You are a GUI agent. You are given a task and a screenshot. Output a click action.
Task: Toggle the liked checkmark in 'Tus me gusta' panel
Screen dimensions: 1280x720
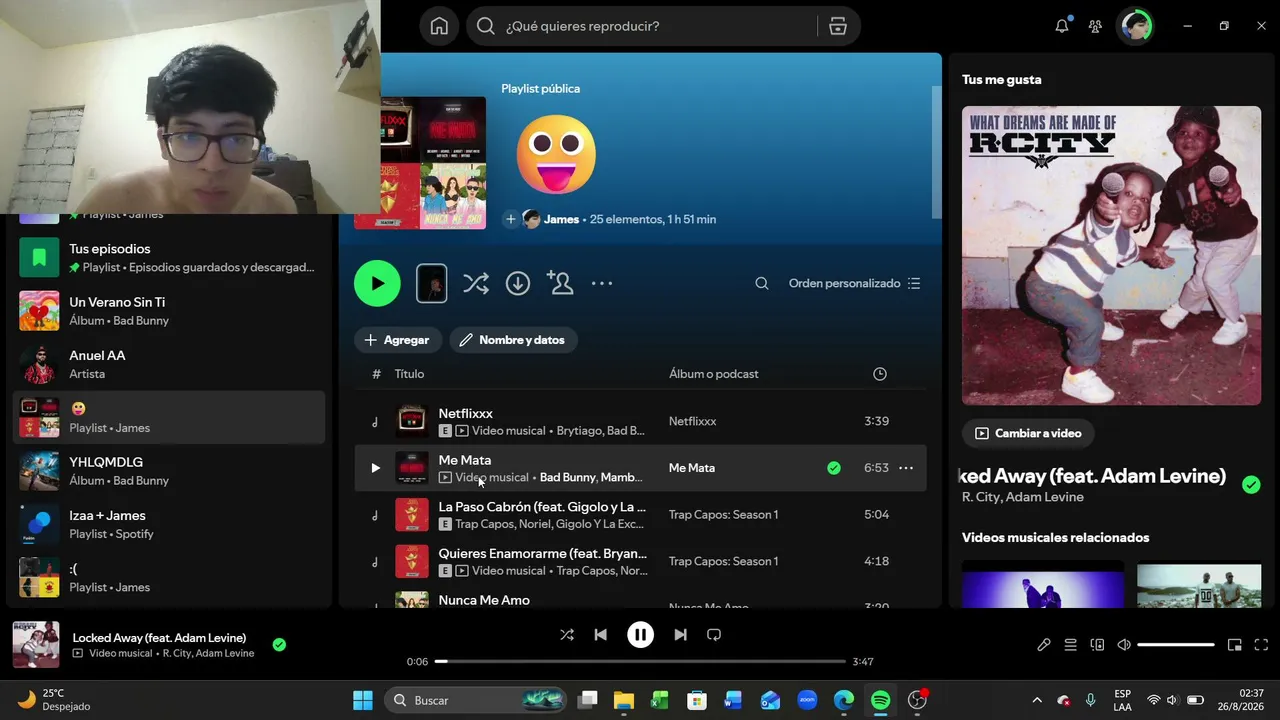coord(1251,485)
